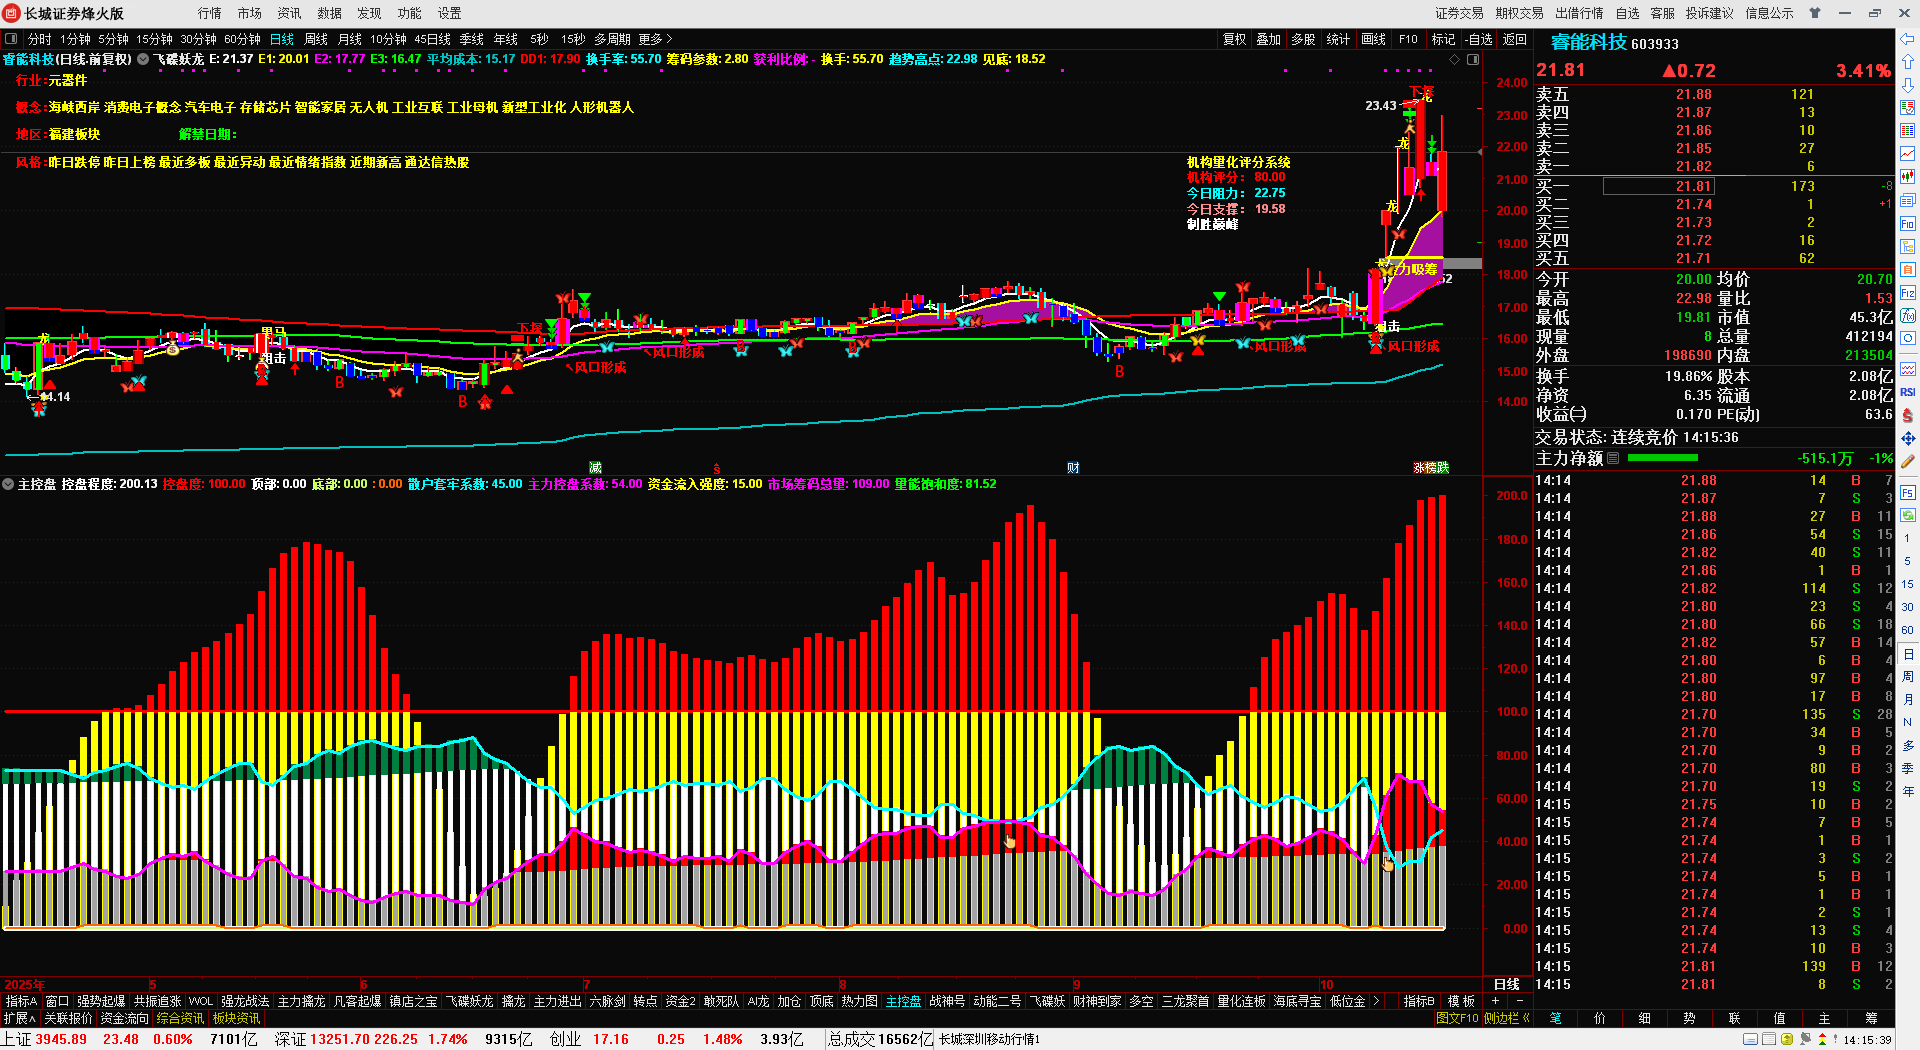This screenshot has height=1050, width=1920.
Task: Click the 30 minute icon in right sidebar
Action: (x=1908, y=607)
